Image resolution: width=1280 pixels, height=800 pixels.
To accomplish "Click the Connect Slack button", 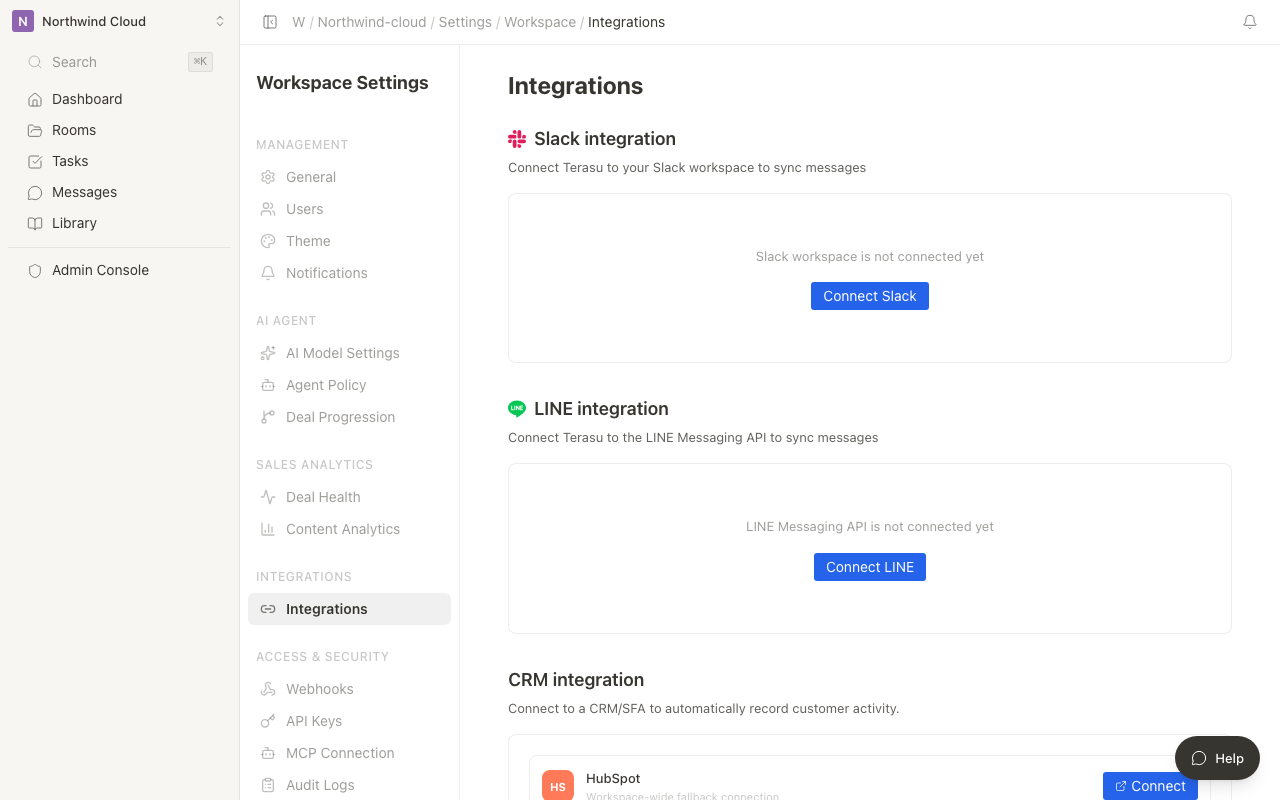I will pos(870,296).
